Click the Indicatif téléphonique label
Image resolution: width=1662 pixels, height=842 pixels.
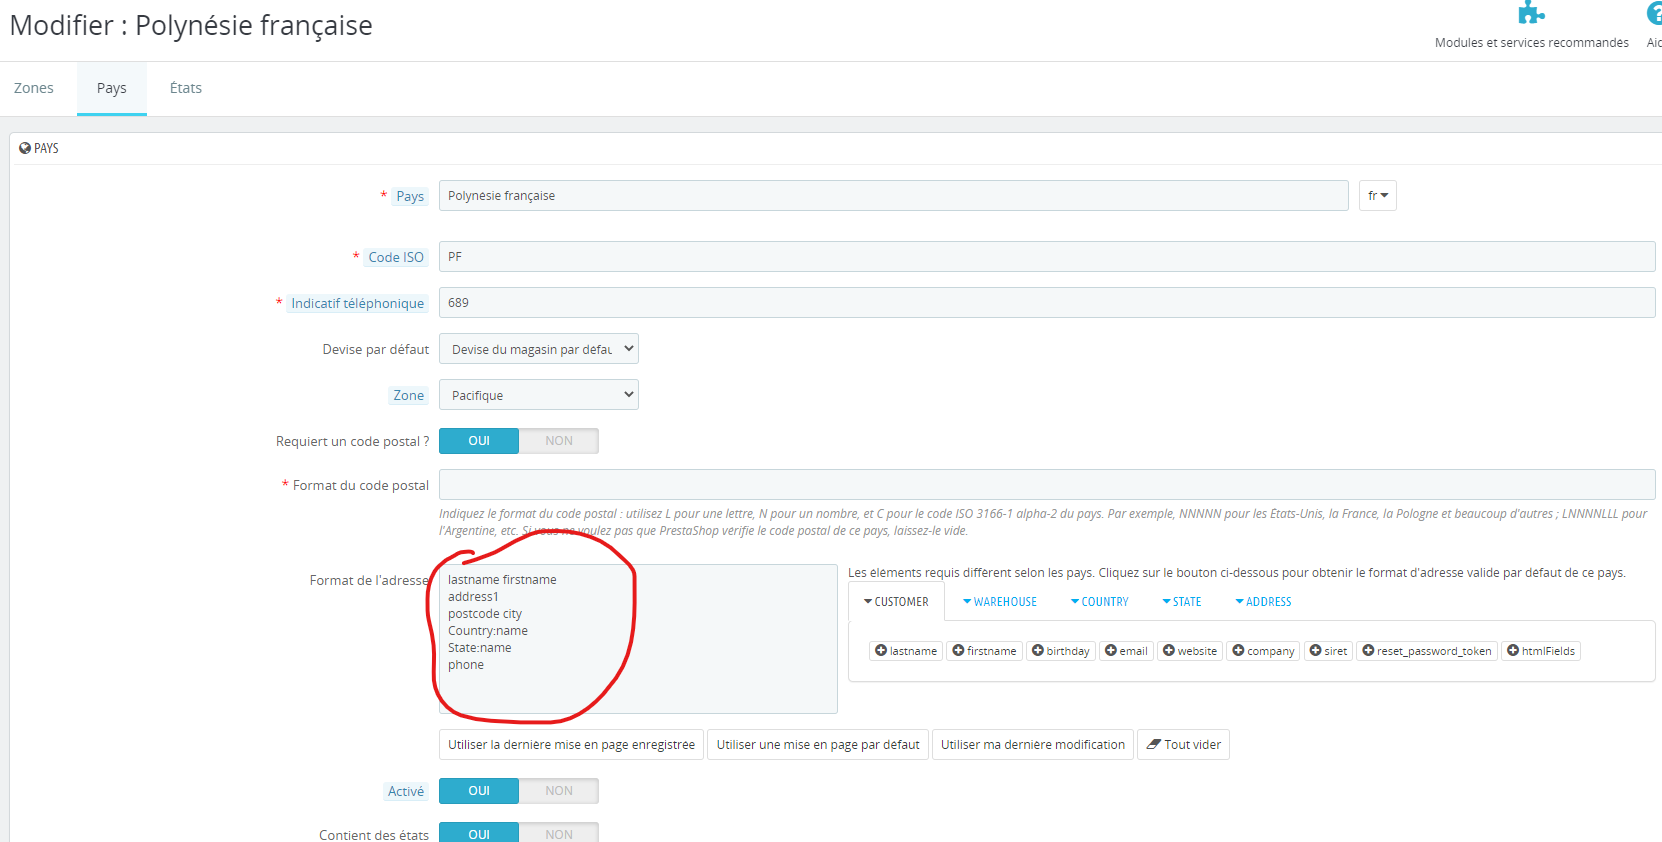[357, 303]
